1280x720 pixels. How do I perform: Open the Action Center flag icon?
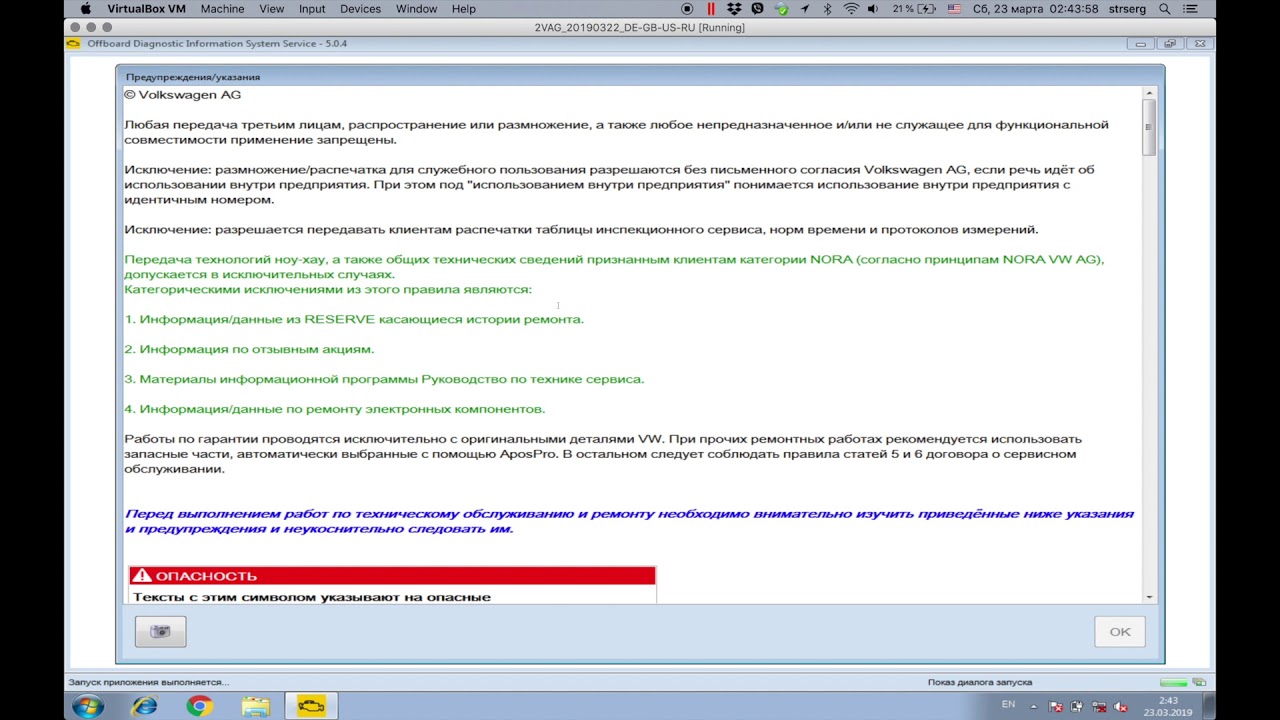[1056, 706]
